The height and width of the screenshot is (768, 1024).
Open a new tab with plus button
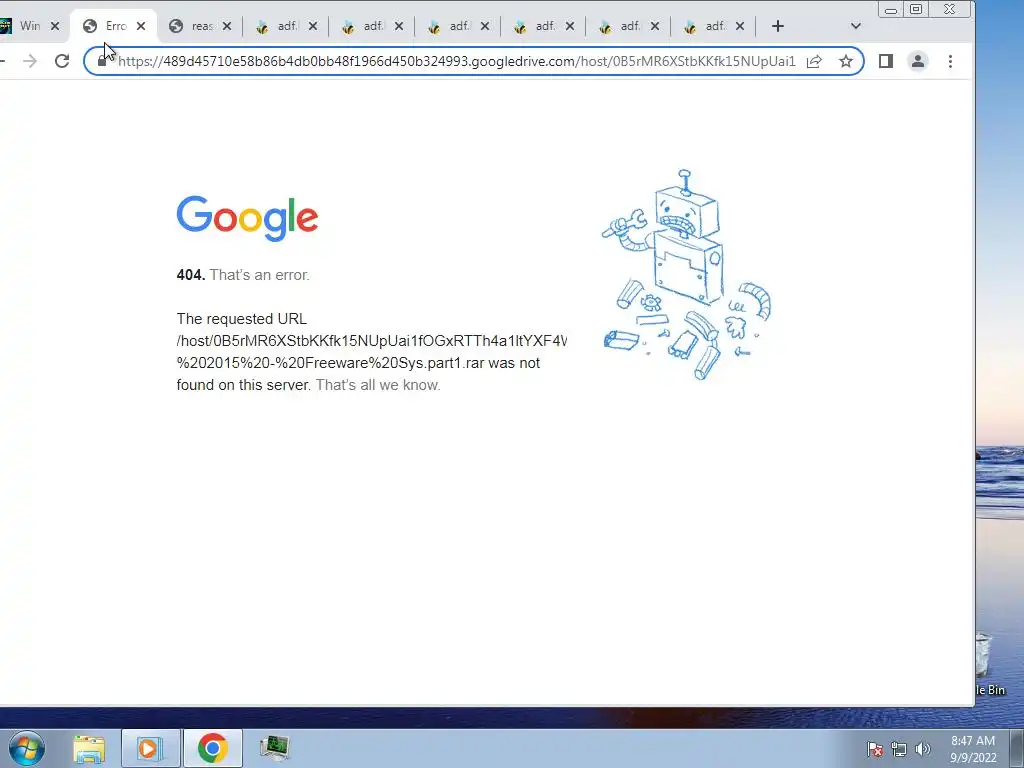click(777, 26)
